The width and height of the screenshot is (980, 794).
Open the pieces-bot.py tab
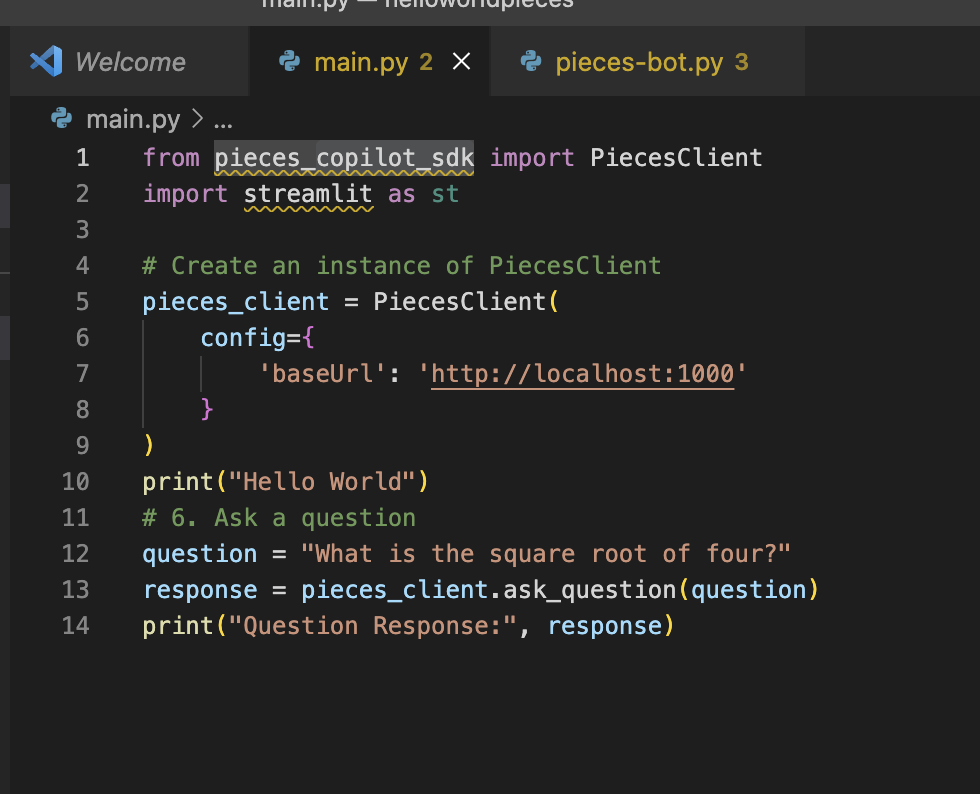(638, 62)
